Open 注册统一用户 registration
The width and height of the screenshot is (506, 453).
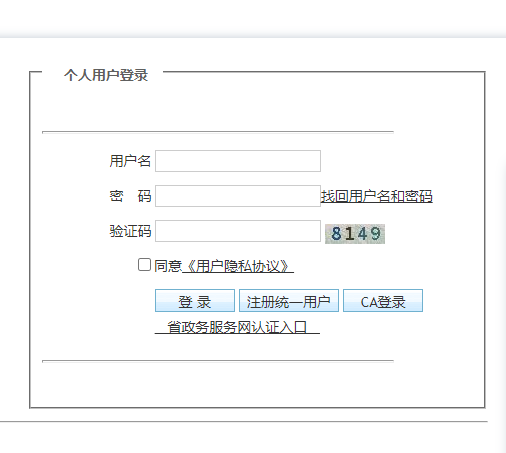point(289,301)
